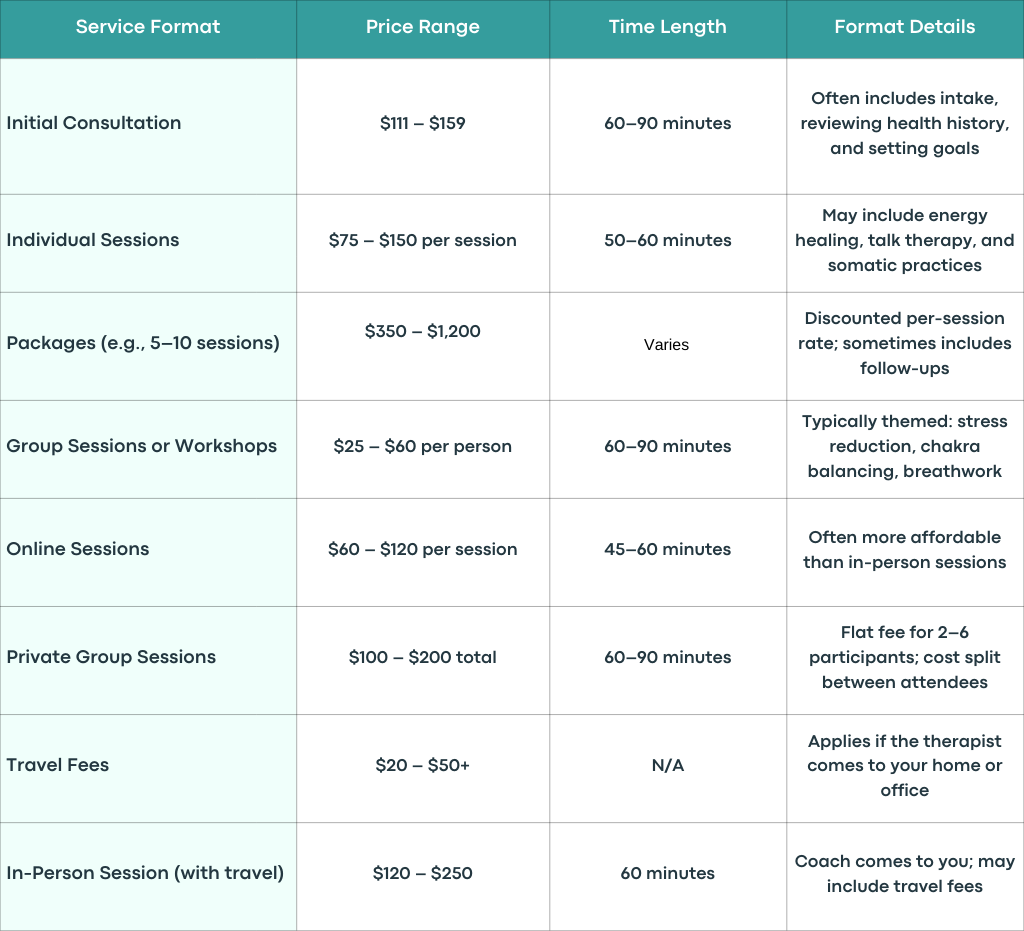This screenshot has height=931, width=1024.
Task: Select the Individual Sessions row label
Action: 93,240
